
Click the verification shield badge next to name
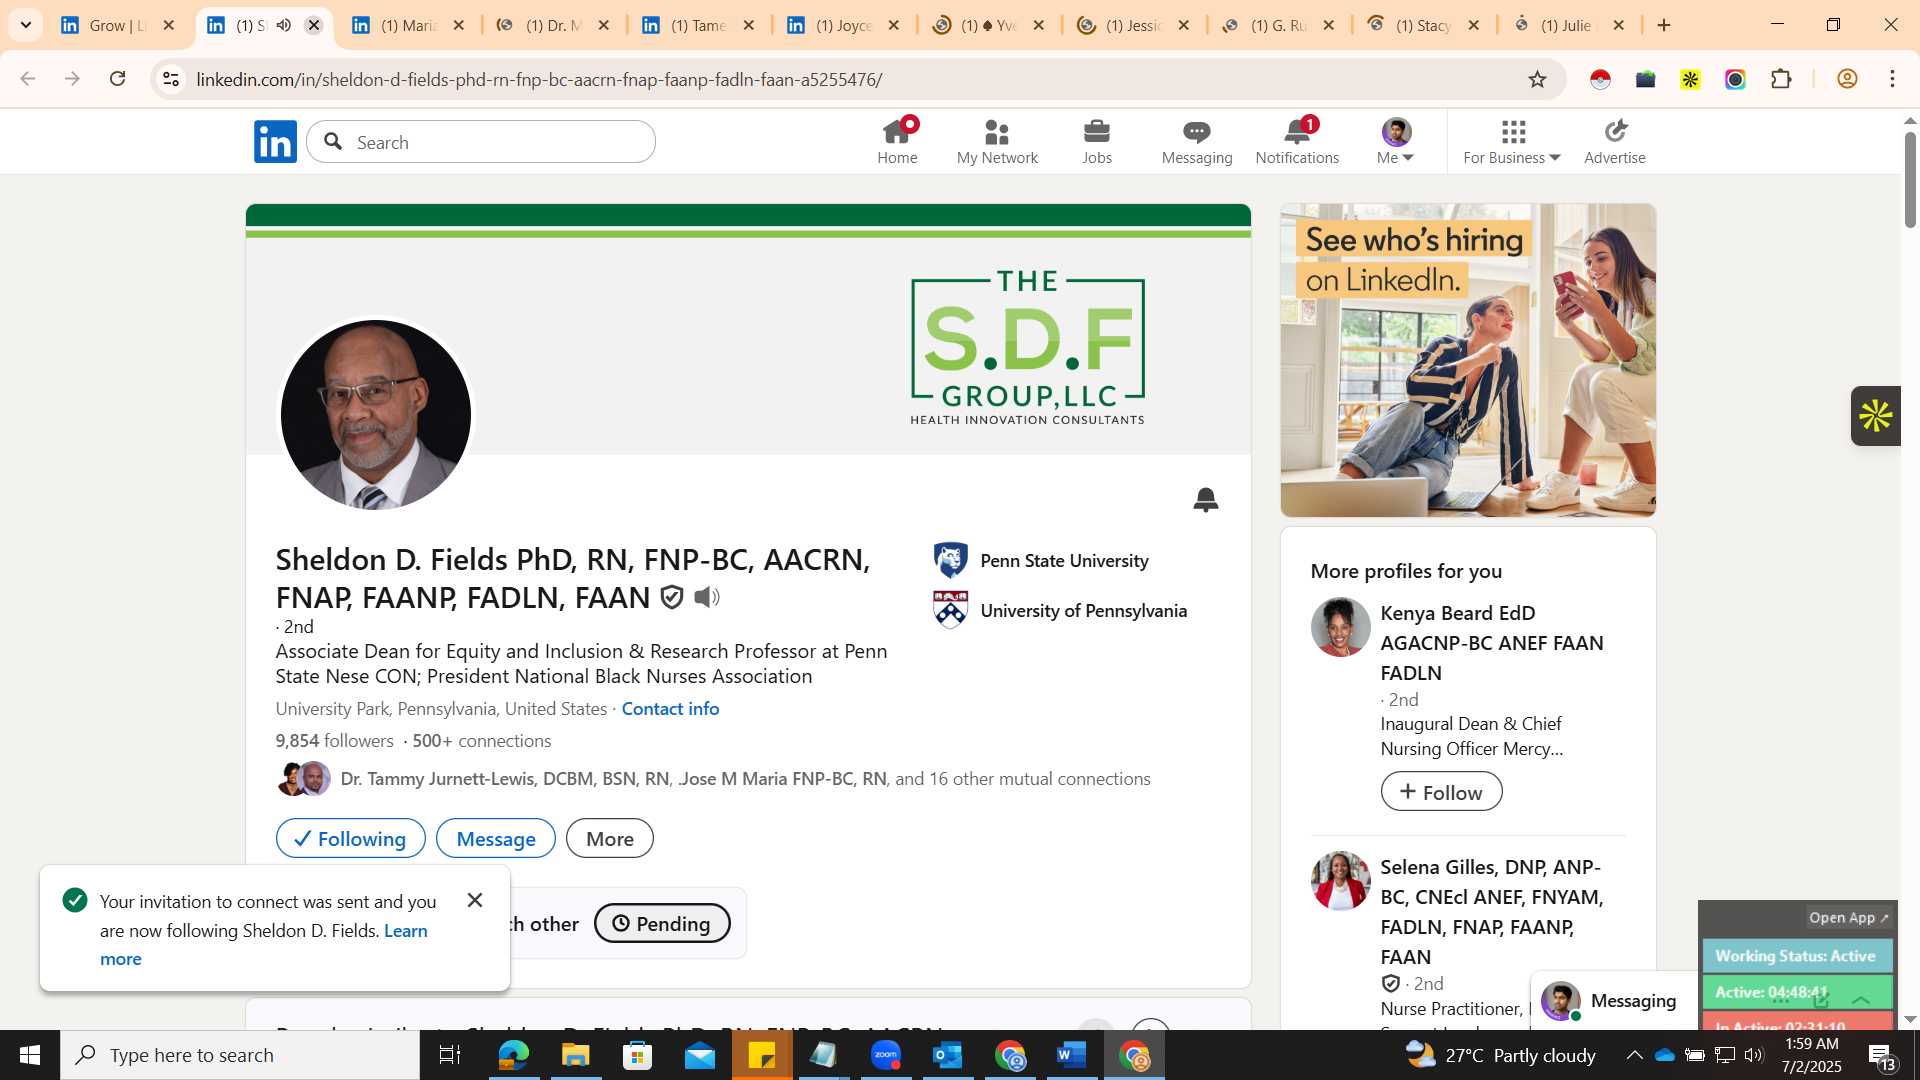pyautogui.click(x=672, y=598)
